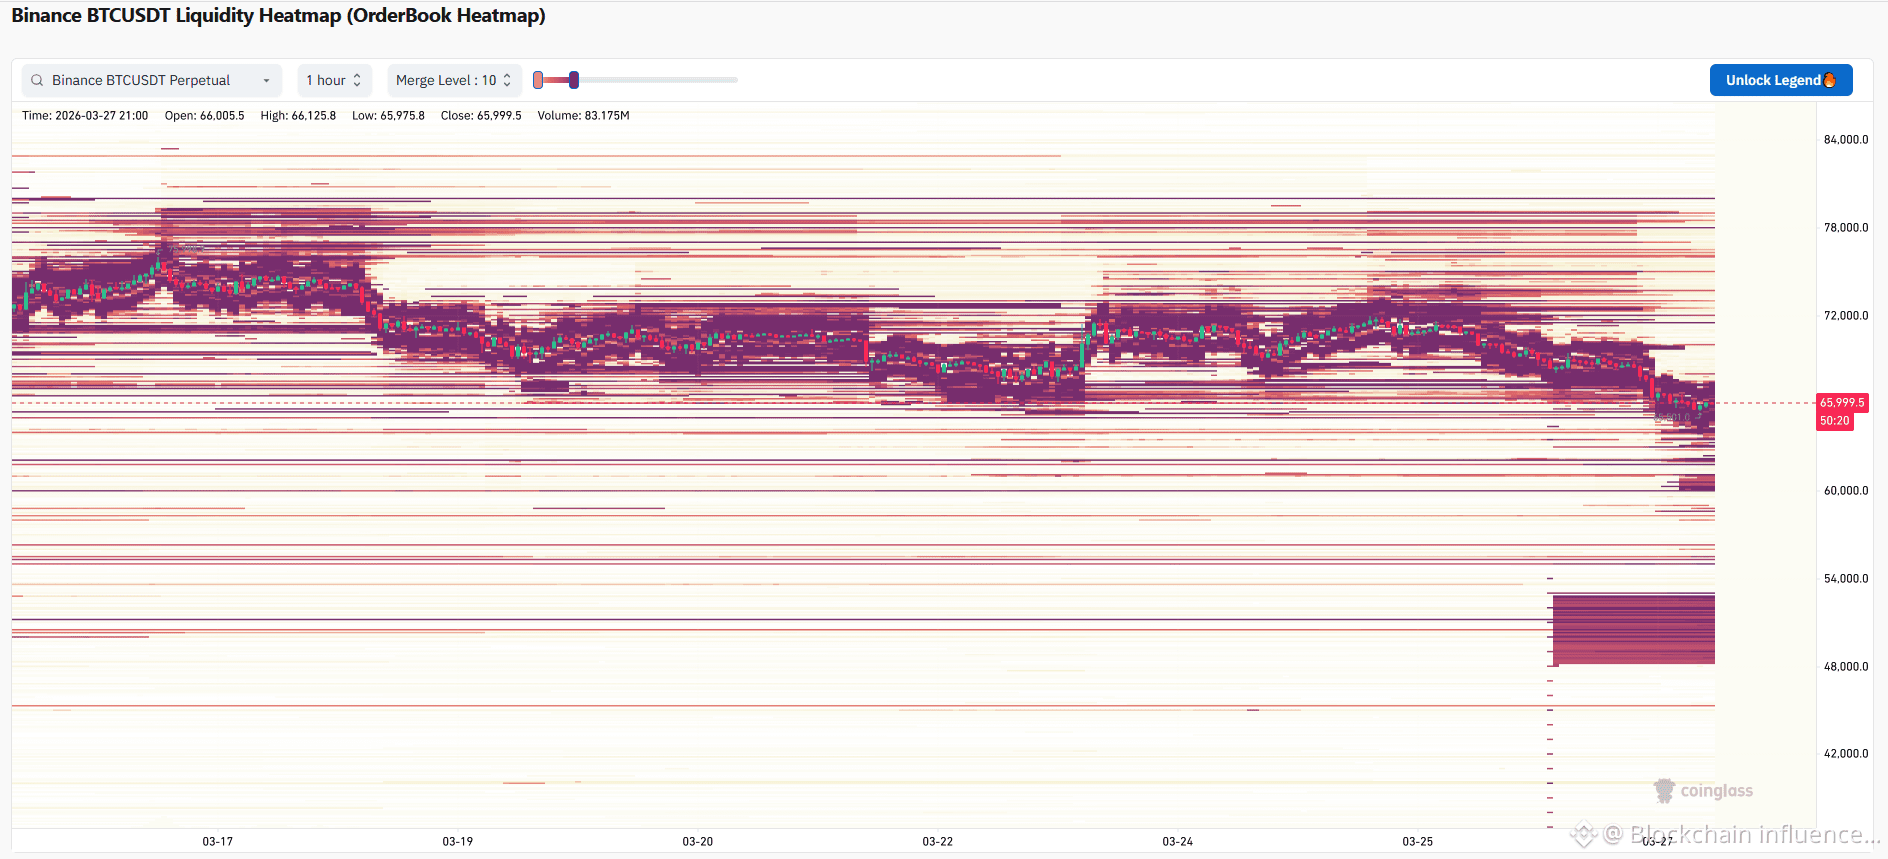Click the Close: 65,999.5 value
The image size is (1888, 859).
[481, 116]
